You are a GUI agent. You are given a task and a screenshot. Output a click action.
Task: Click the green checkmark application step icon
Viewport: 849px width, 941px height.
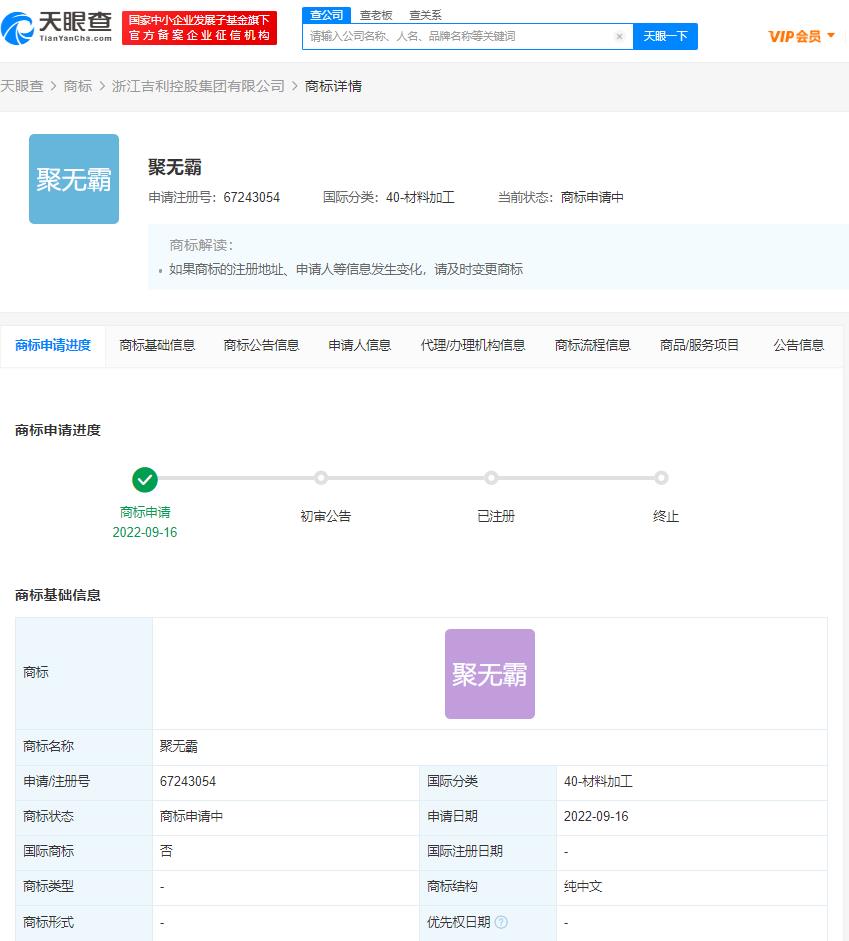click(145, 480)
